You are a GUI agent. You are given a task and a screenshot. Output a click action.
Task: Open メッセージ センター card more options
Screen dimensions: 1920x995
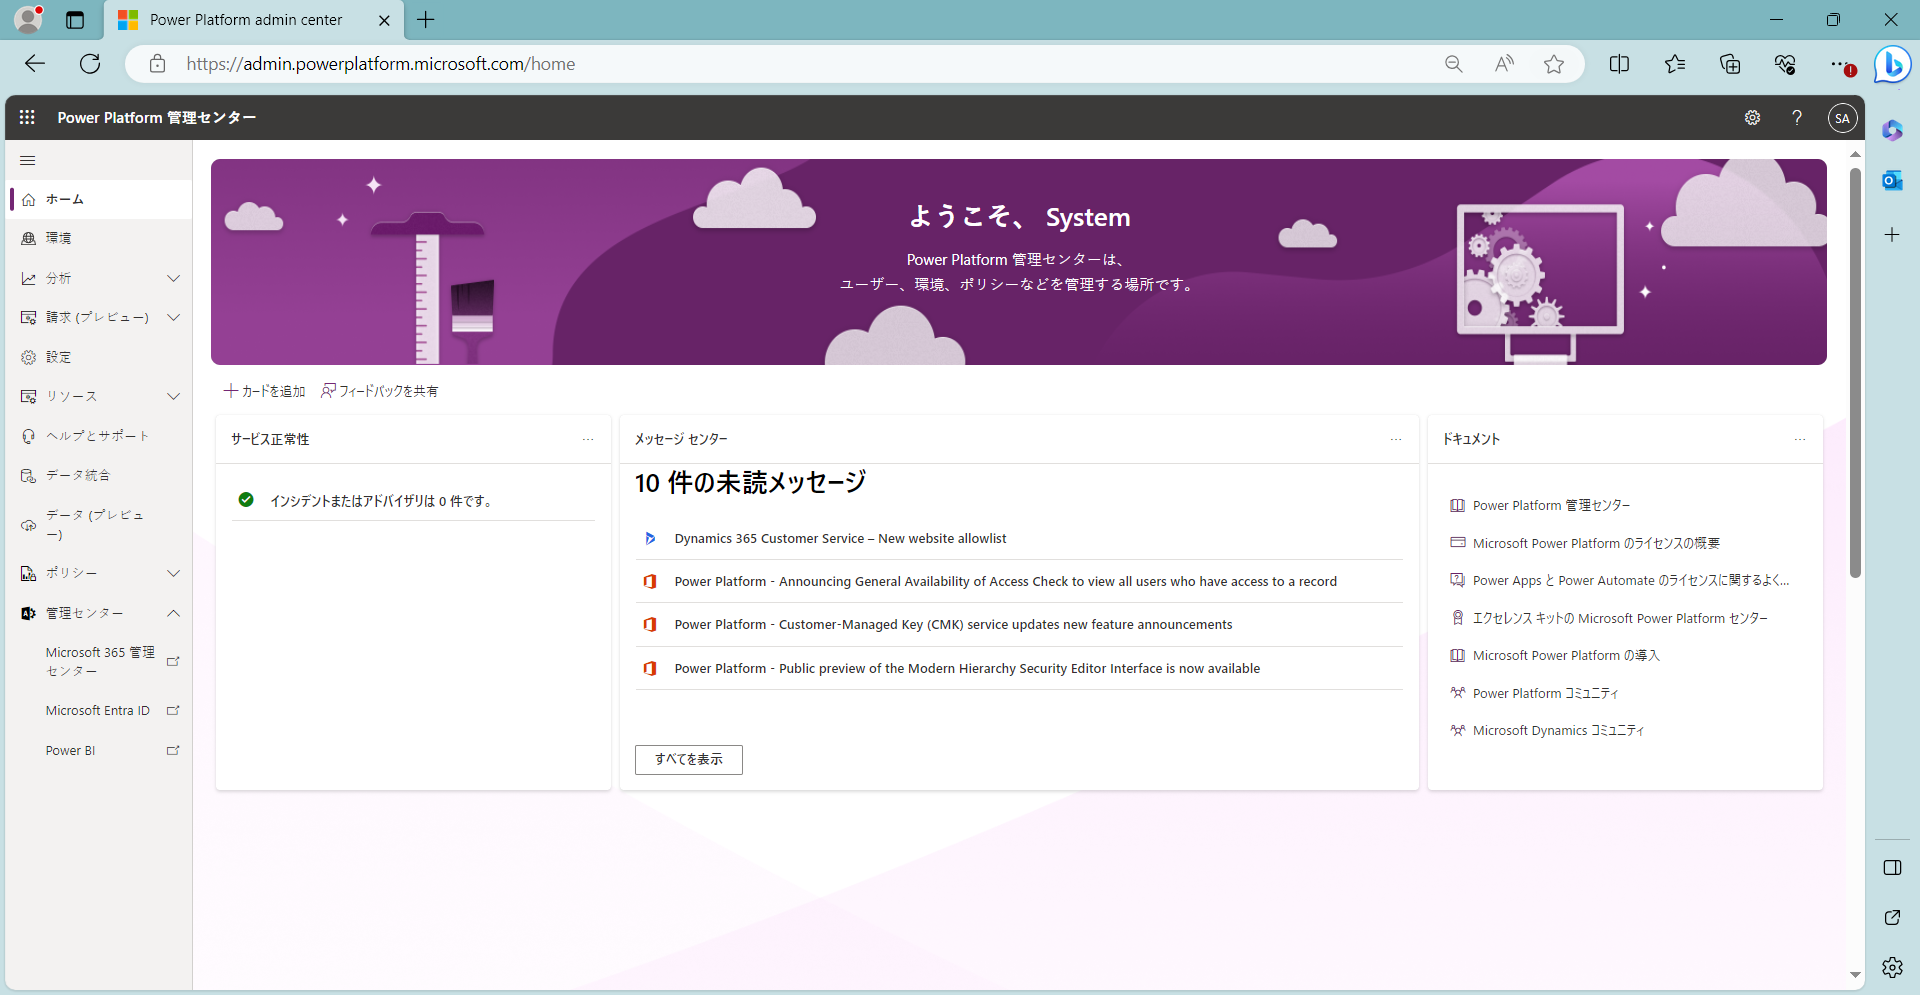(1396, 439)
